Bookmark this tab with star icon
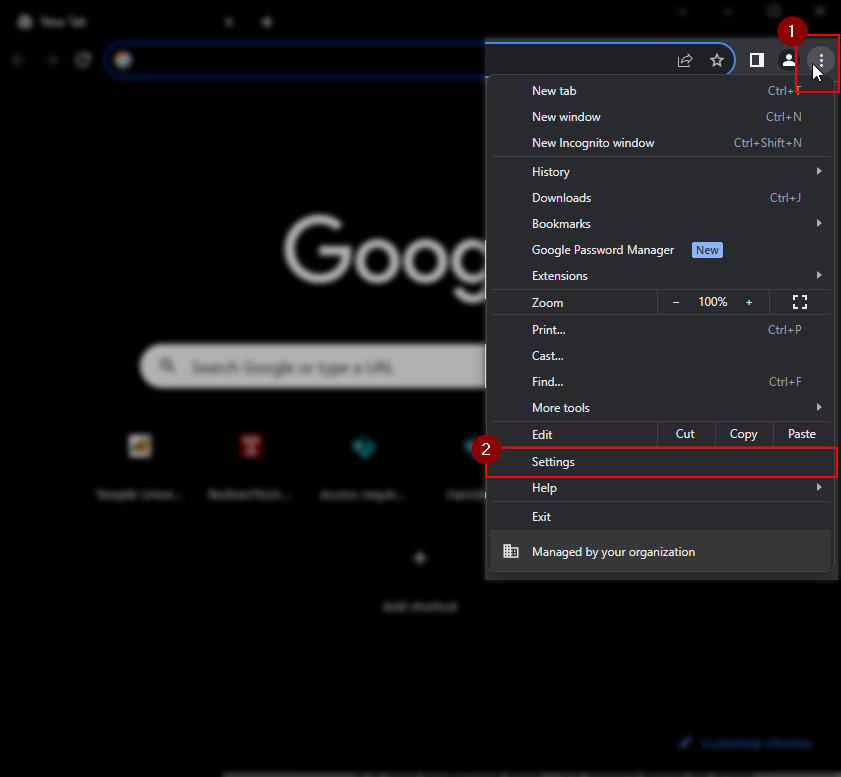 [717, 61]
